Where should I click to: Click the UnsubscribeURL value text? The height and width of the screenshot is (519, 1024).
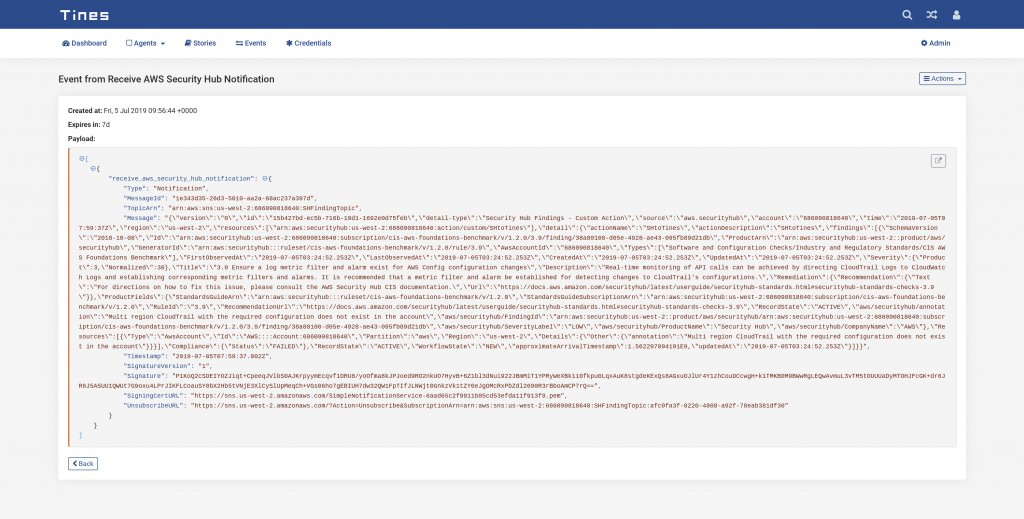[489, 405]
